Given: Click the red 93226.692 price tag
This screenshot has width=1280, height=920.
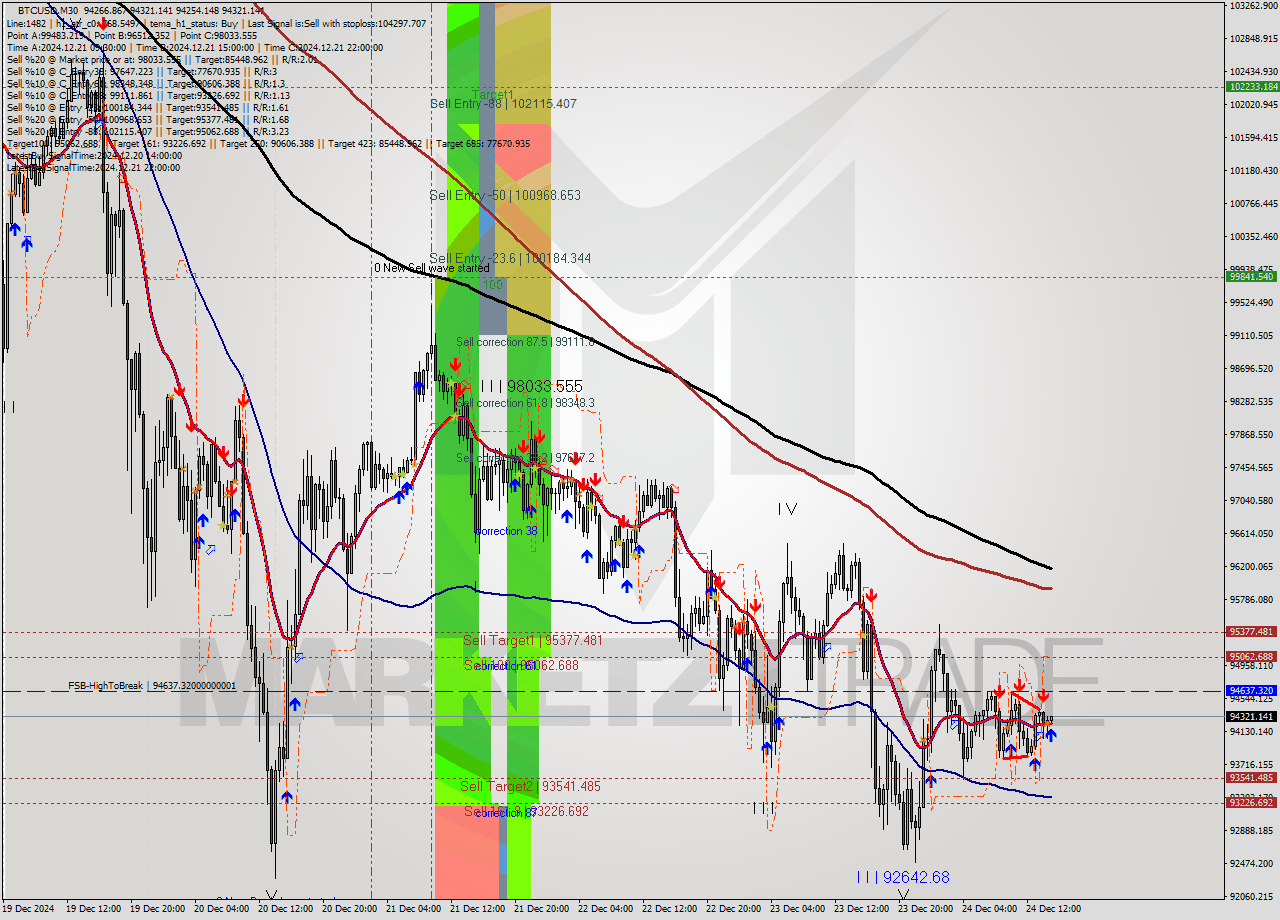Looking at the screenshot, I should (1252, 803).
